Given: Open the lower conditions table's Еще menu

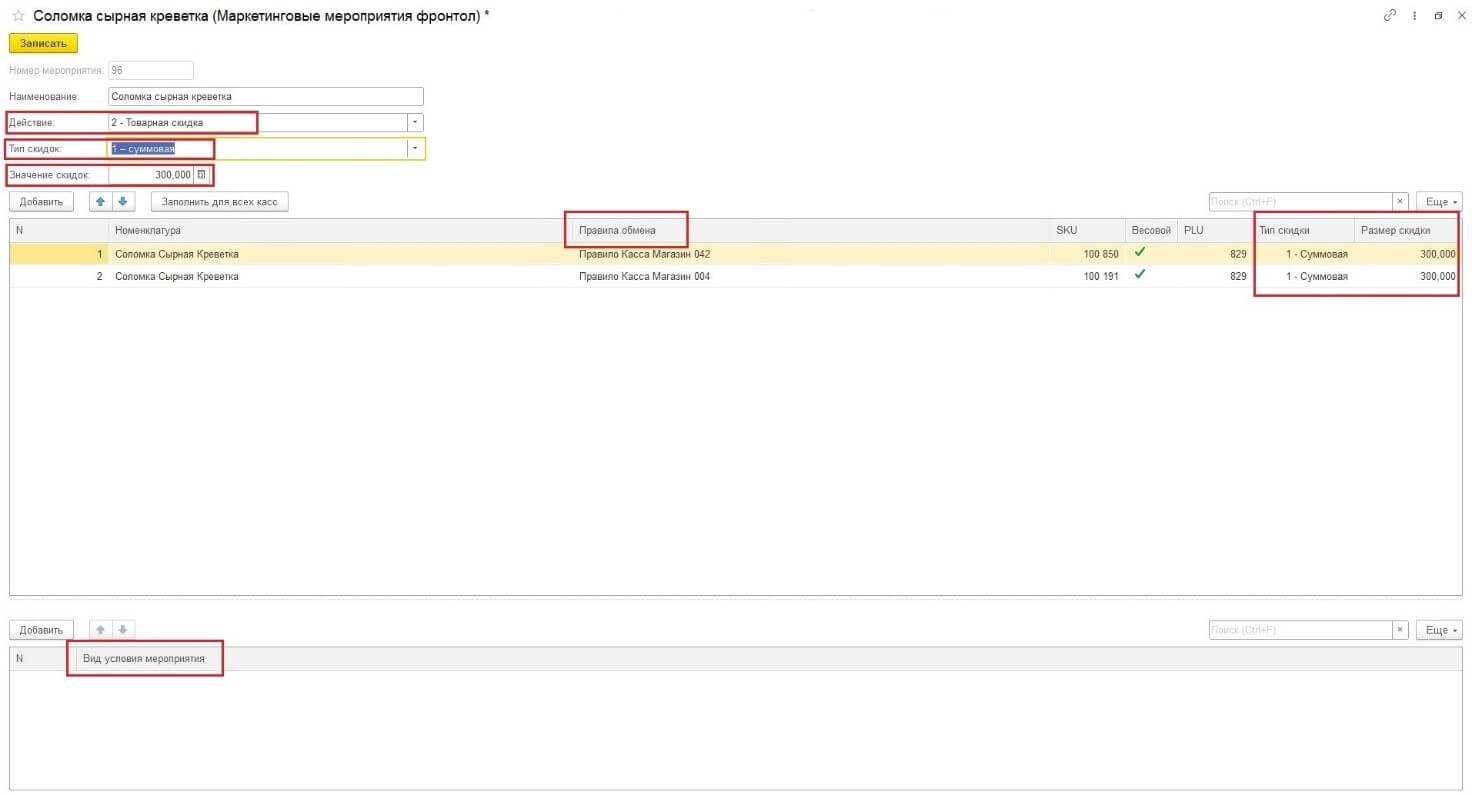Looking at the screenshot, I should (x=1439, y=630).
